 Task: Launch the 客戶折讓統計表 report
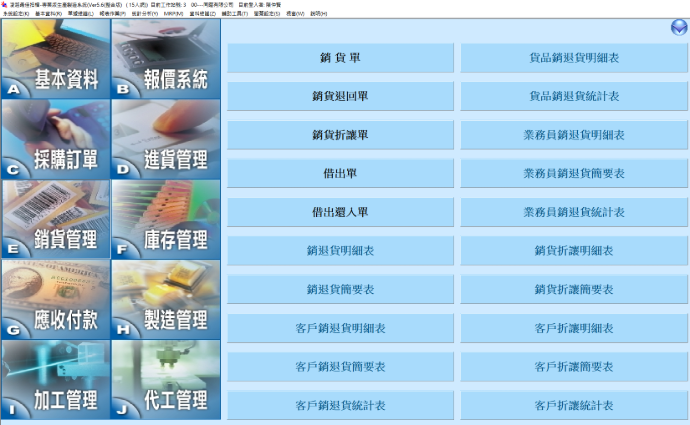pyautogui.click(x=574, y=406)
